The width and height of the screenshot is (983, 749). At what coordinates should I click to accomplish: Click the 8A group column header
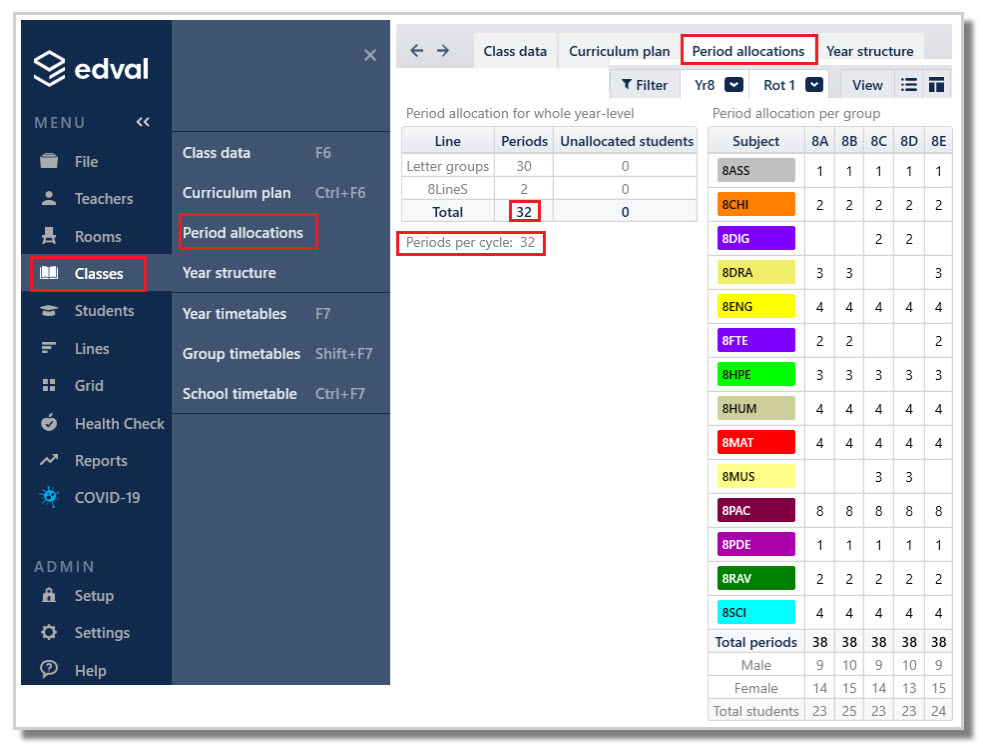(x=819, y=141)
